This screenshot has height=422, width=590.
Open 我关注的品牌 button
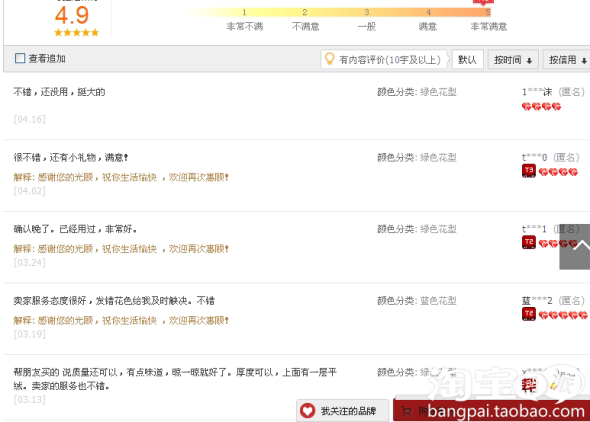tap(342, 410)
